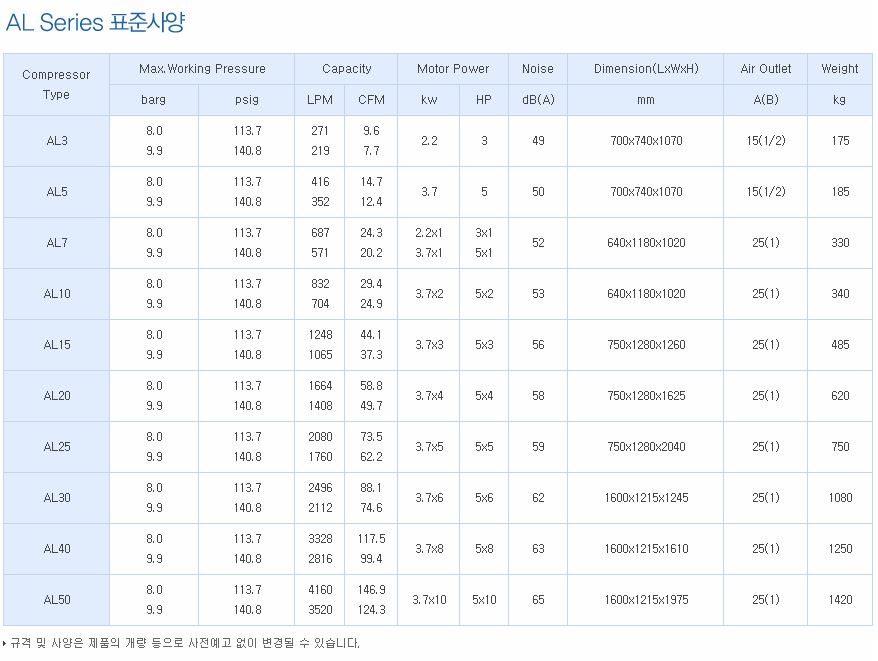Select the AL3 row label
This screenshot has width=878, height=661.
pos(57,141)
